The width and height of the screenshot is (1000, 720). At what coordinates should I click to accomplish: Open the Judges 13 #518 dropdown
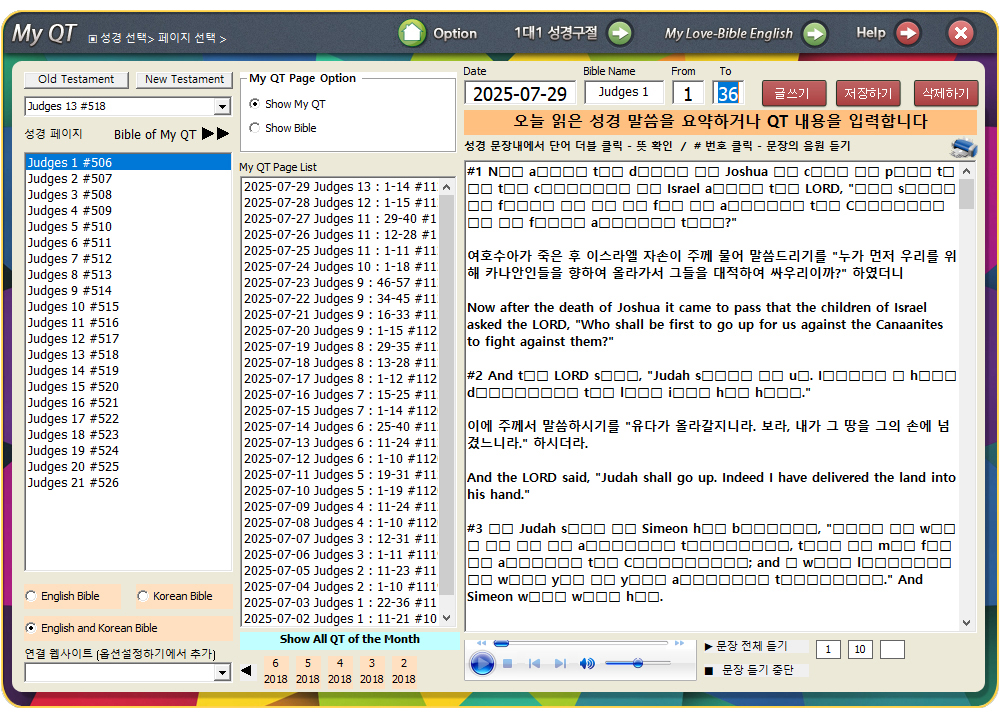coord(222,107)
